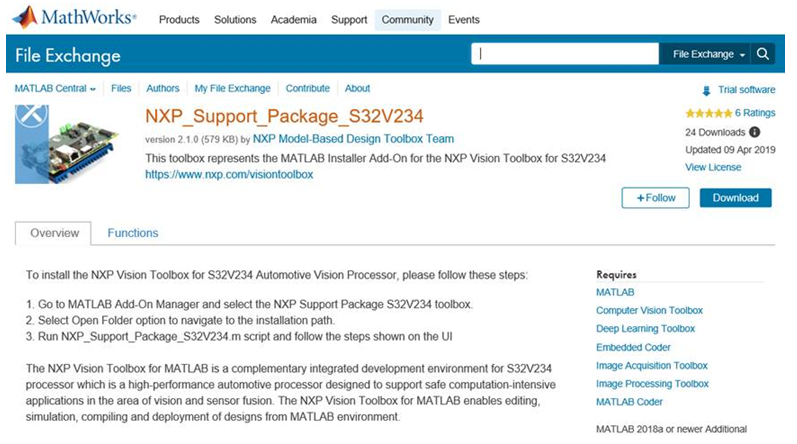Switch to the Functions tab
797x444 pixels.
pos(133,233)
